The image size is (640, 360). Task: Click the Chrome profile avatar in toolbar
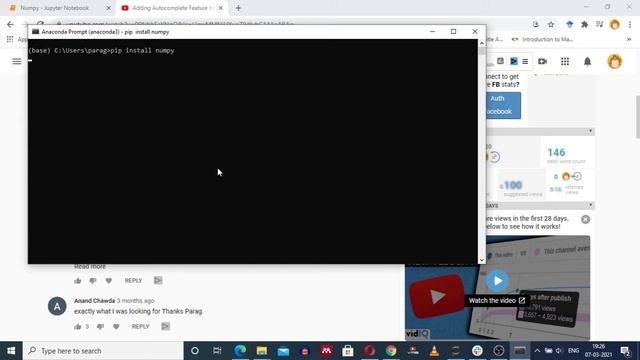[615, 24]
